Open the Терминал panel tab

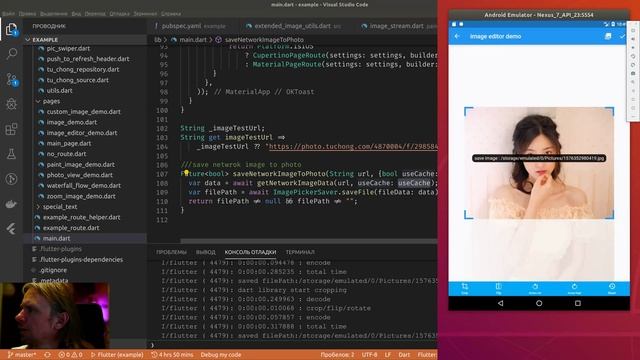click(300, 252)
